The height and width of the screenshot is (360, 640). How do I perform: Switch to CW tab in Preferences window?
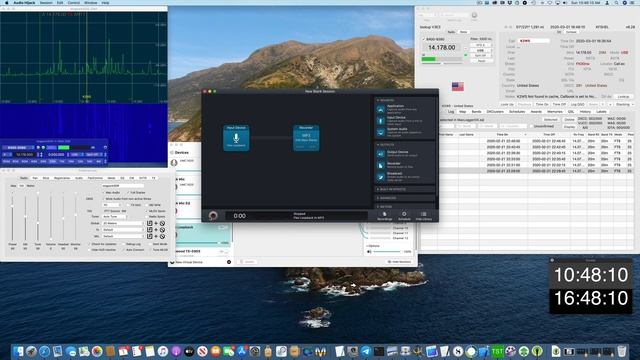coord(131,178)
